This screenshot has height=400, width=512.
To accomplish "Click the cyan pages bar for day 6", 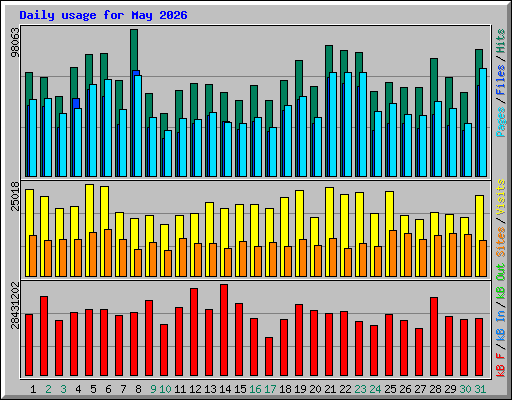I will click(108, 128).
